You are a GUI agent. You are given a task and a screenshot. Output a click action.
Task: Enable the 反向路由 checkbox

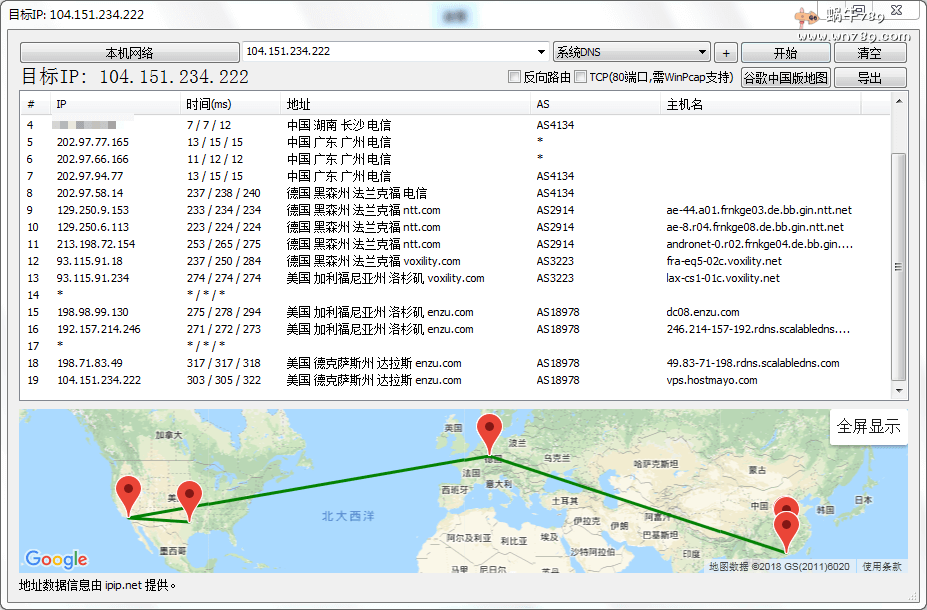tap(515, 77)
